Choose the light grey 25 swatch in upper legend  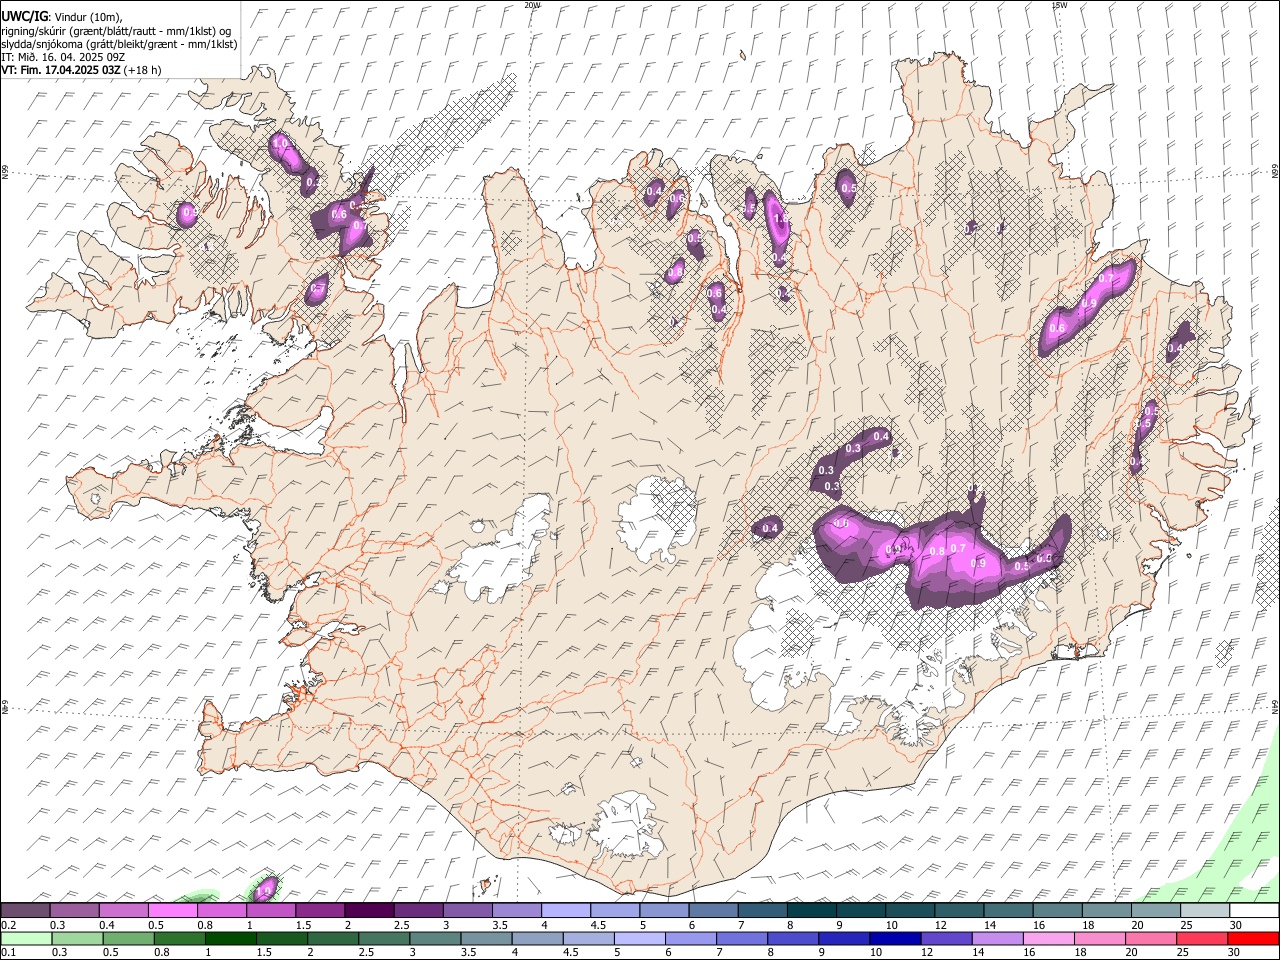1205,910
